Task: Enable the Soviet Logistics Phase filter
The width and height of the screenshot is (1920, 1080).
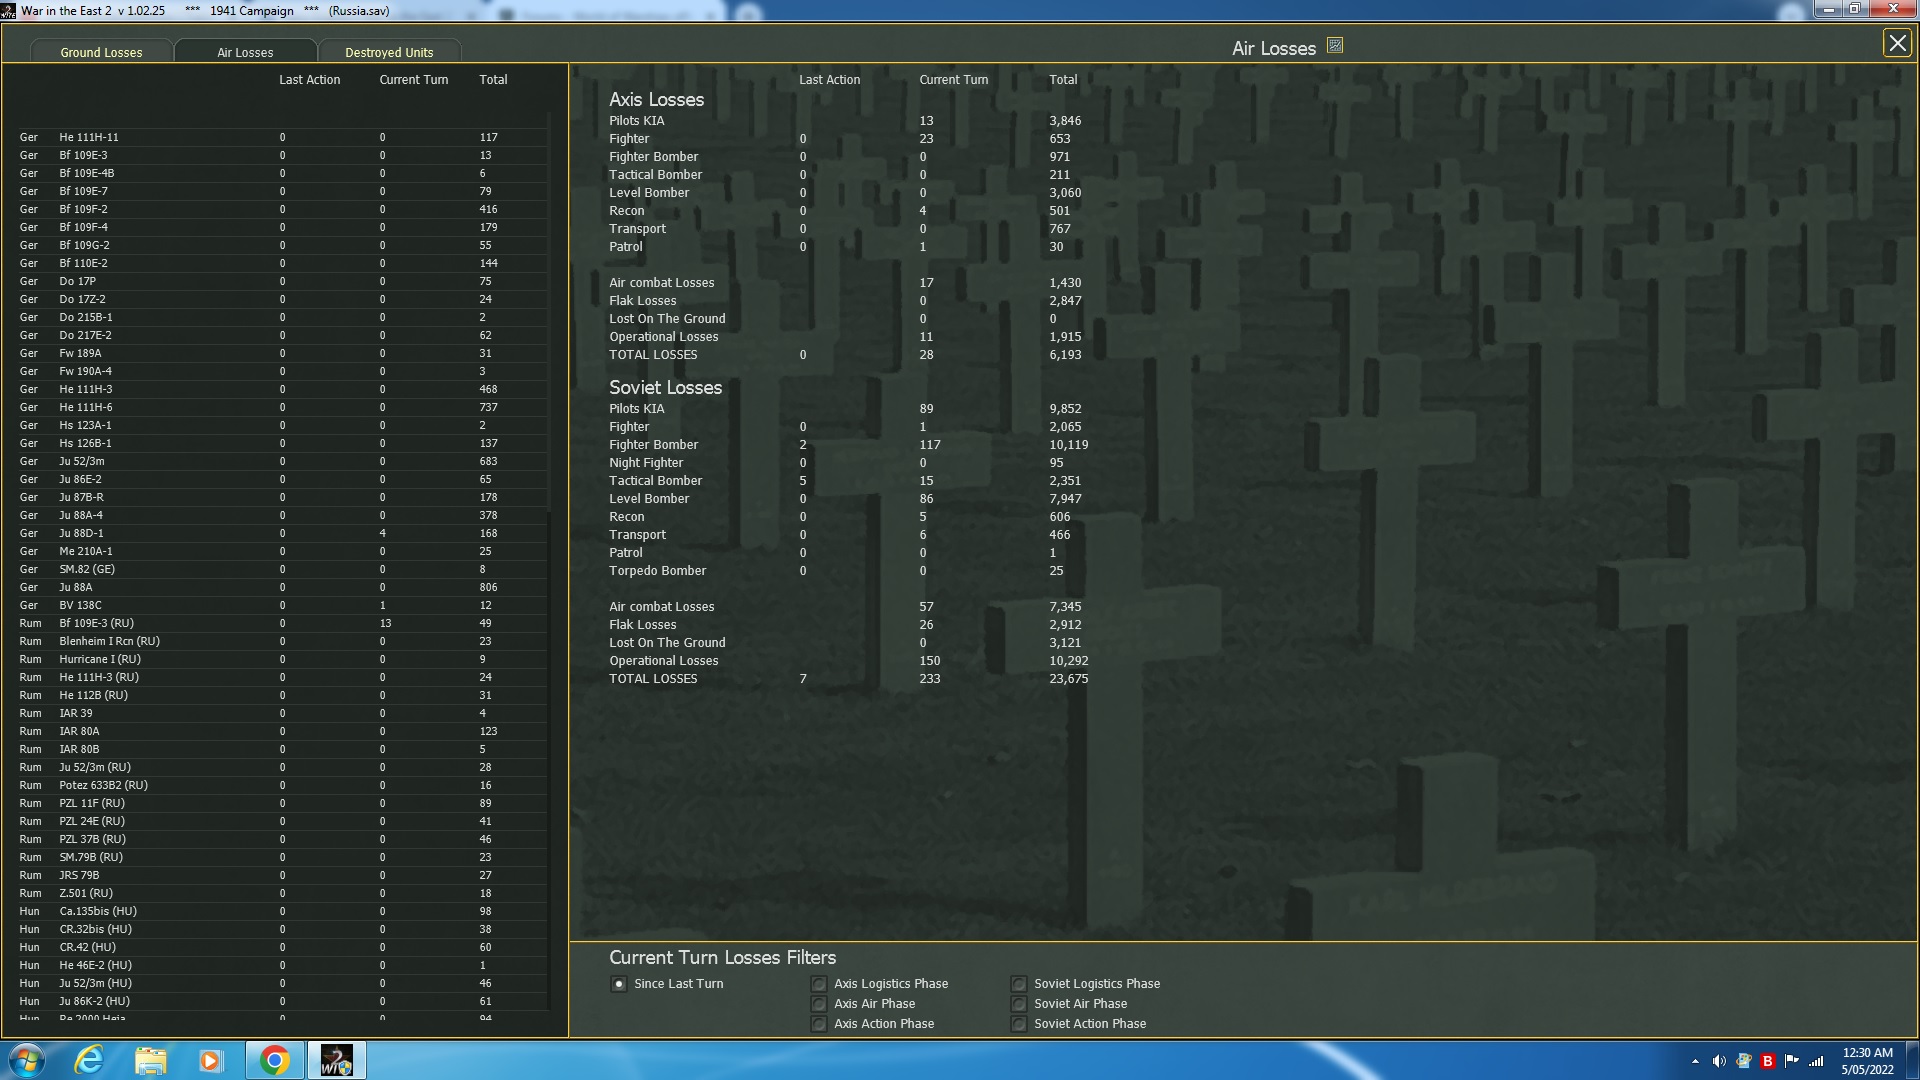Action: point(1018,984)
